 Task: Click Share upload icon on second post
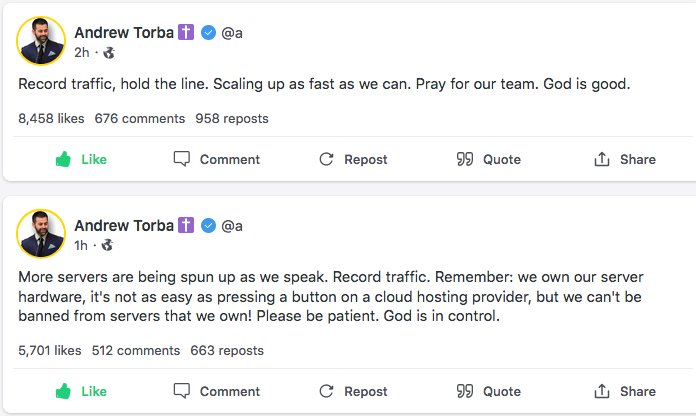click(x=602, y=391)
